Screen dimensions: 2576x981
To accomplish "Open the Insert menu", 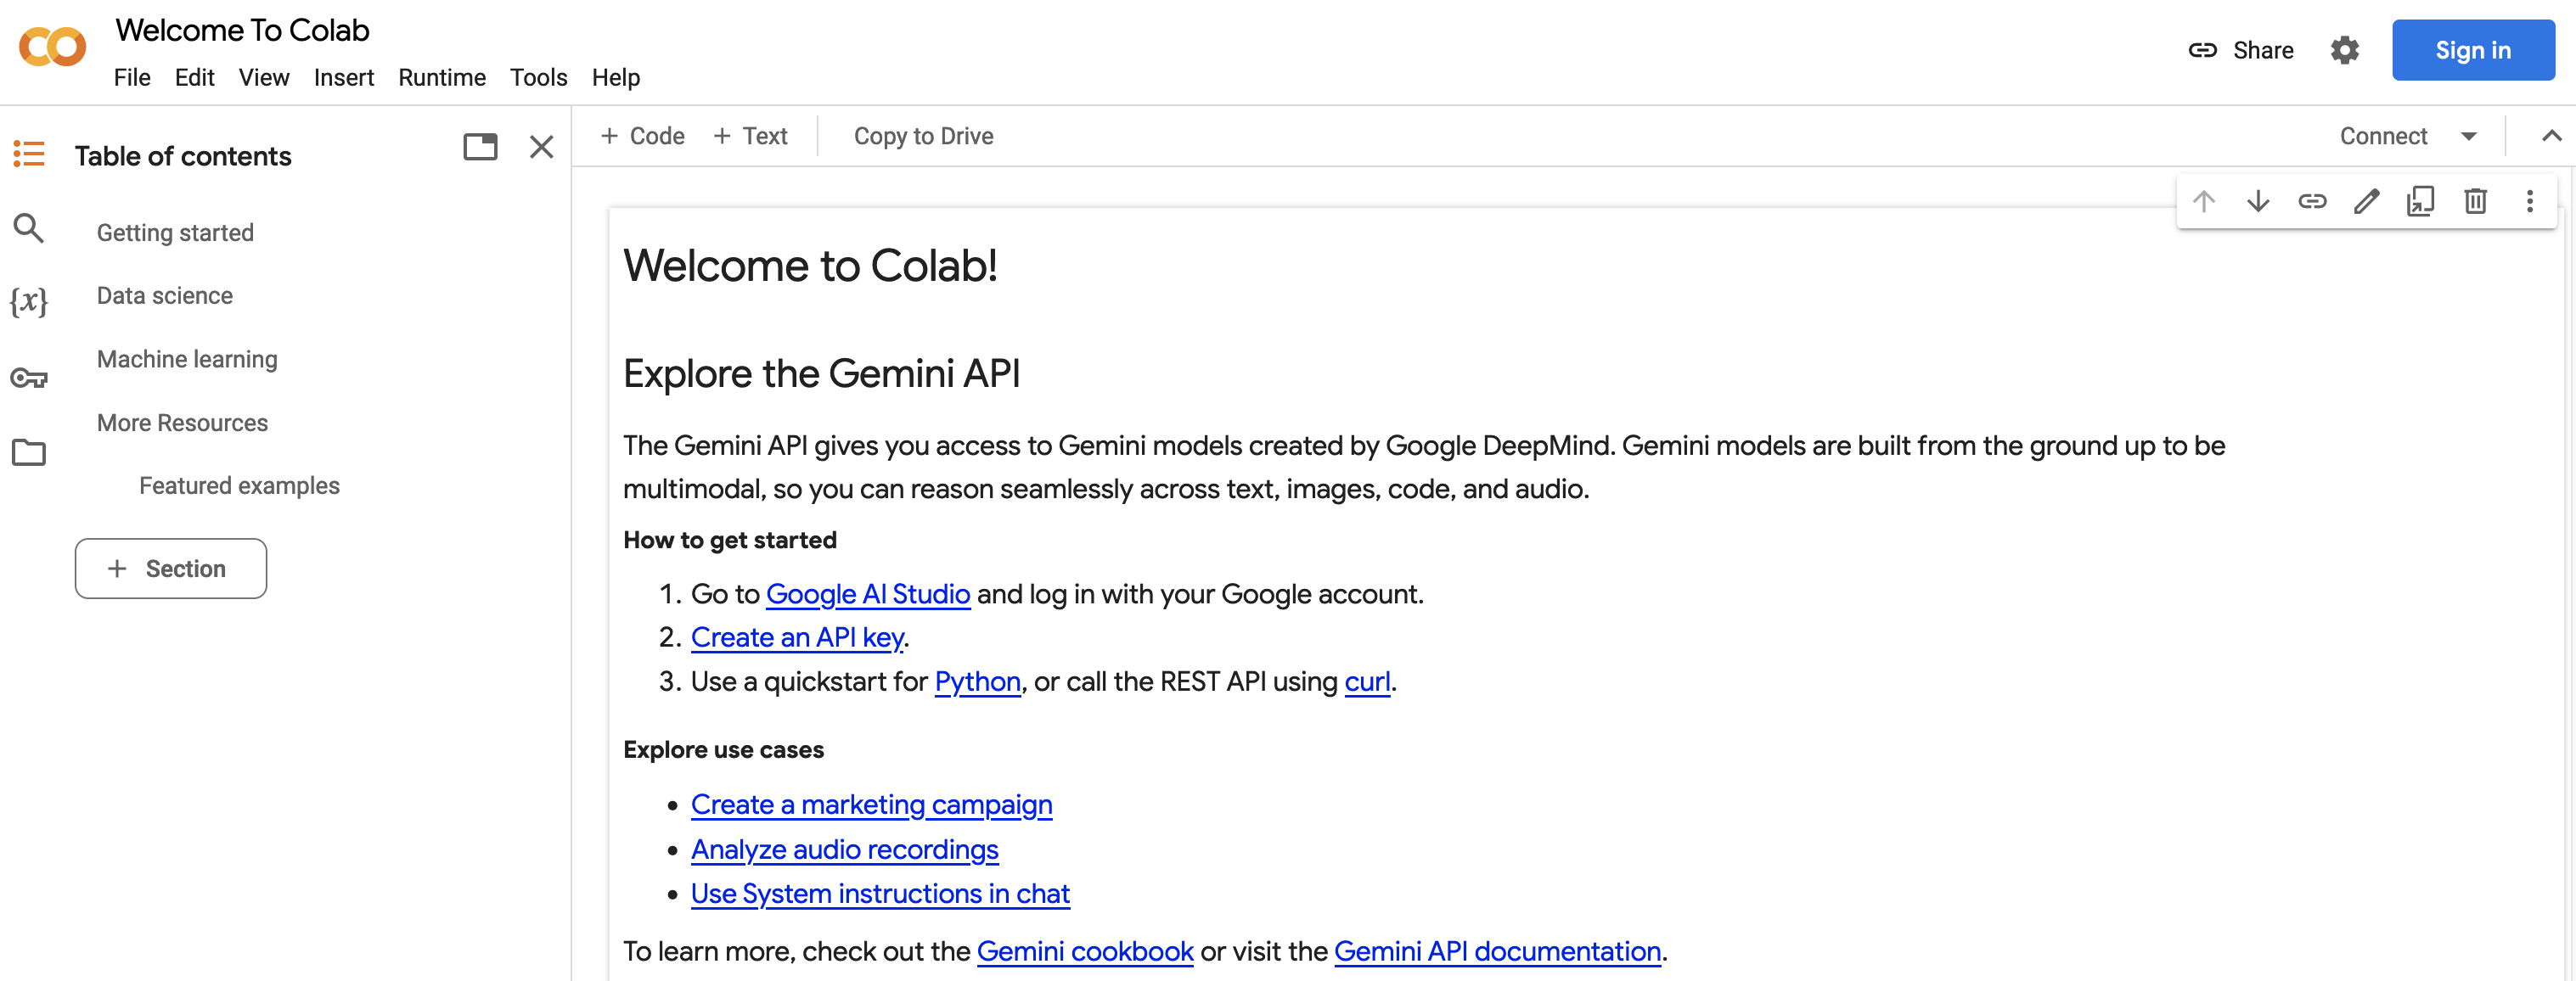I will (x=344, y=77).
